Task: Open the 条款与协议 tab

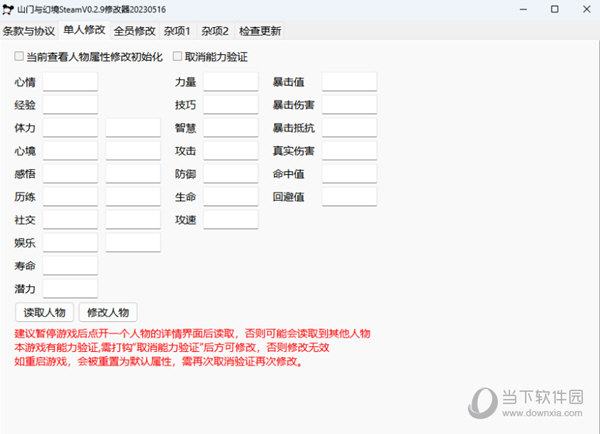Action: 29,31
